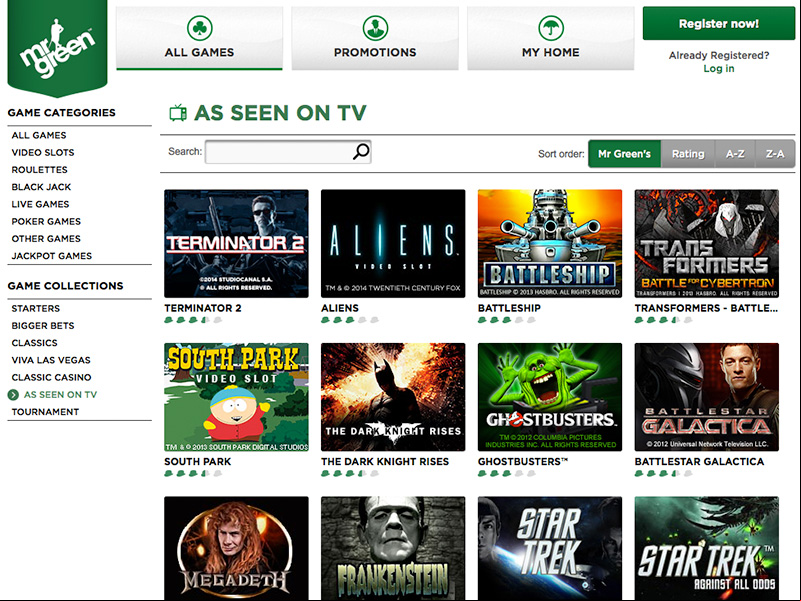Click the Log in link
The width and height of the screenshot is (801, 601).
point(719,68)
